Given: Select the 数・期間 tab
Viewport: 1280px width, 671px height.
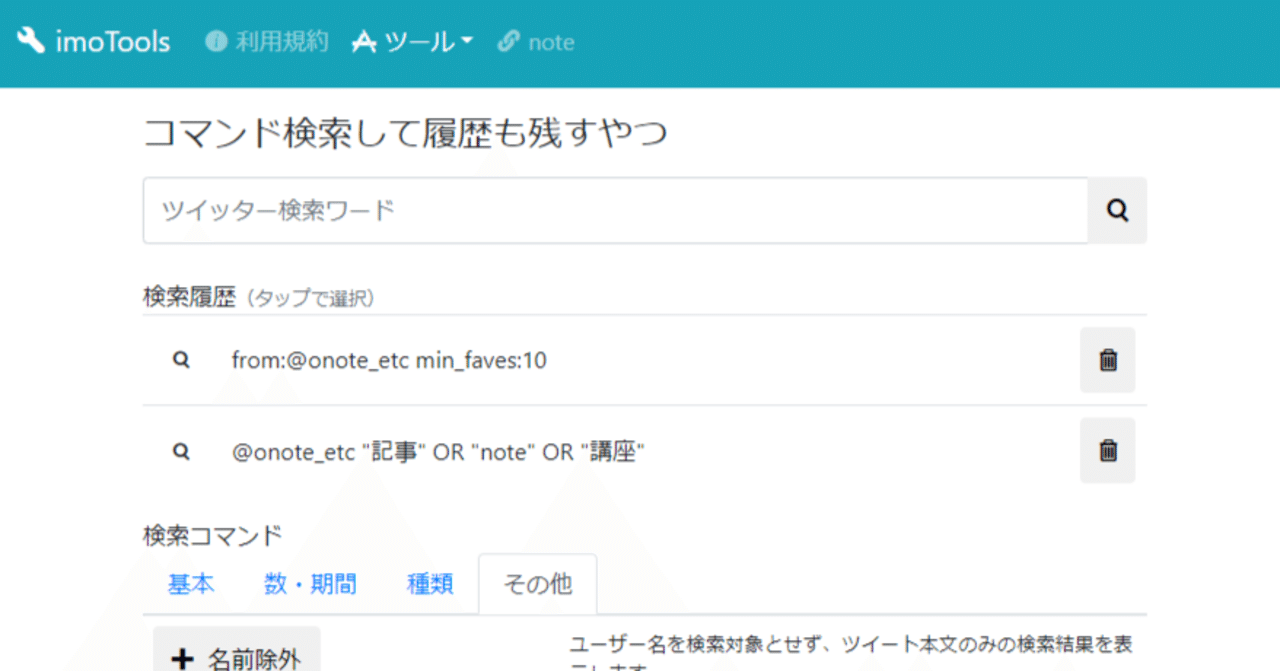Looking at the screenshot, I should (x=310, y=584).
